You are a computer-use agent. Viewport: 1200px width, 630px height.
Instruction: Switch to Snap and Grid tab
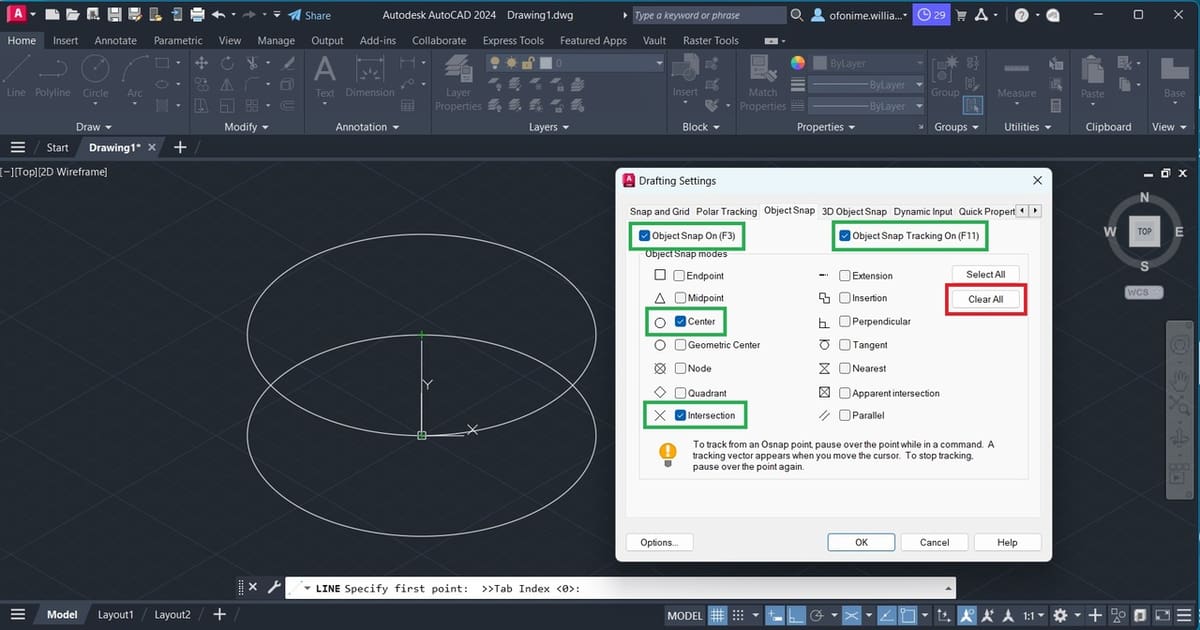click(x=659, y=211)
